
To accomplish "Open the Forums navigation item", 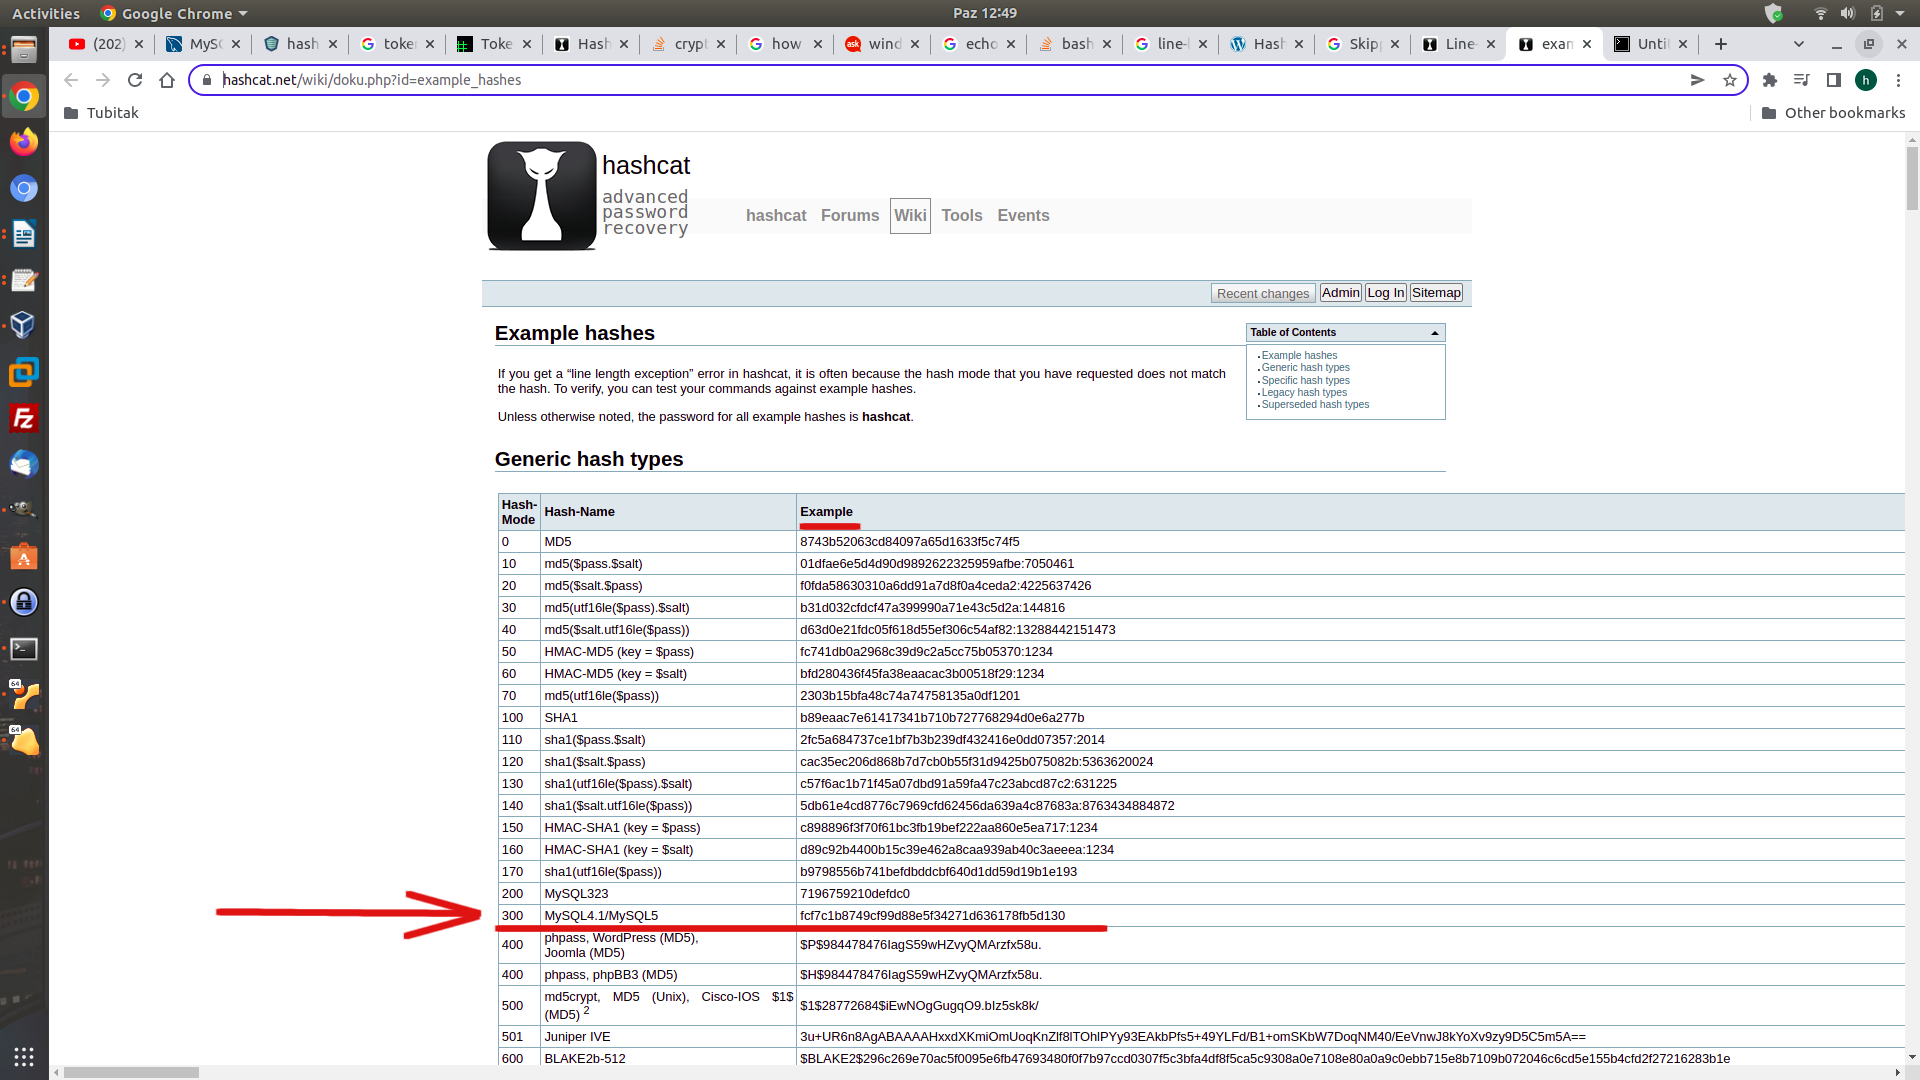I will click(849, 216).
